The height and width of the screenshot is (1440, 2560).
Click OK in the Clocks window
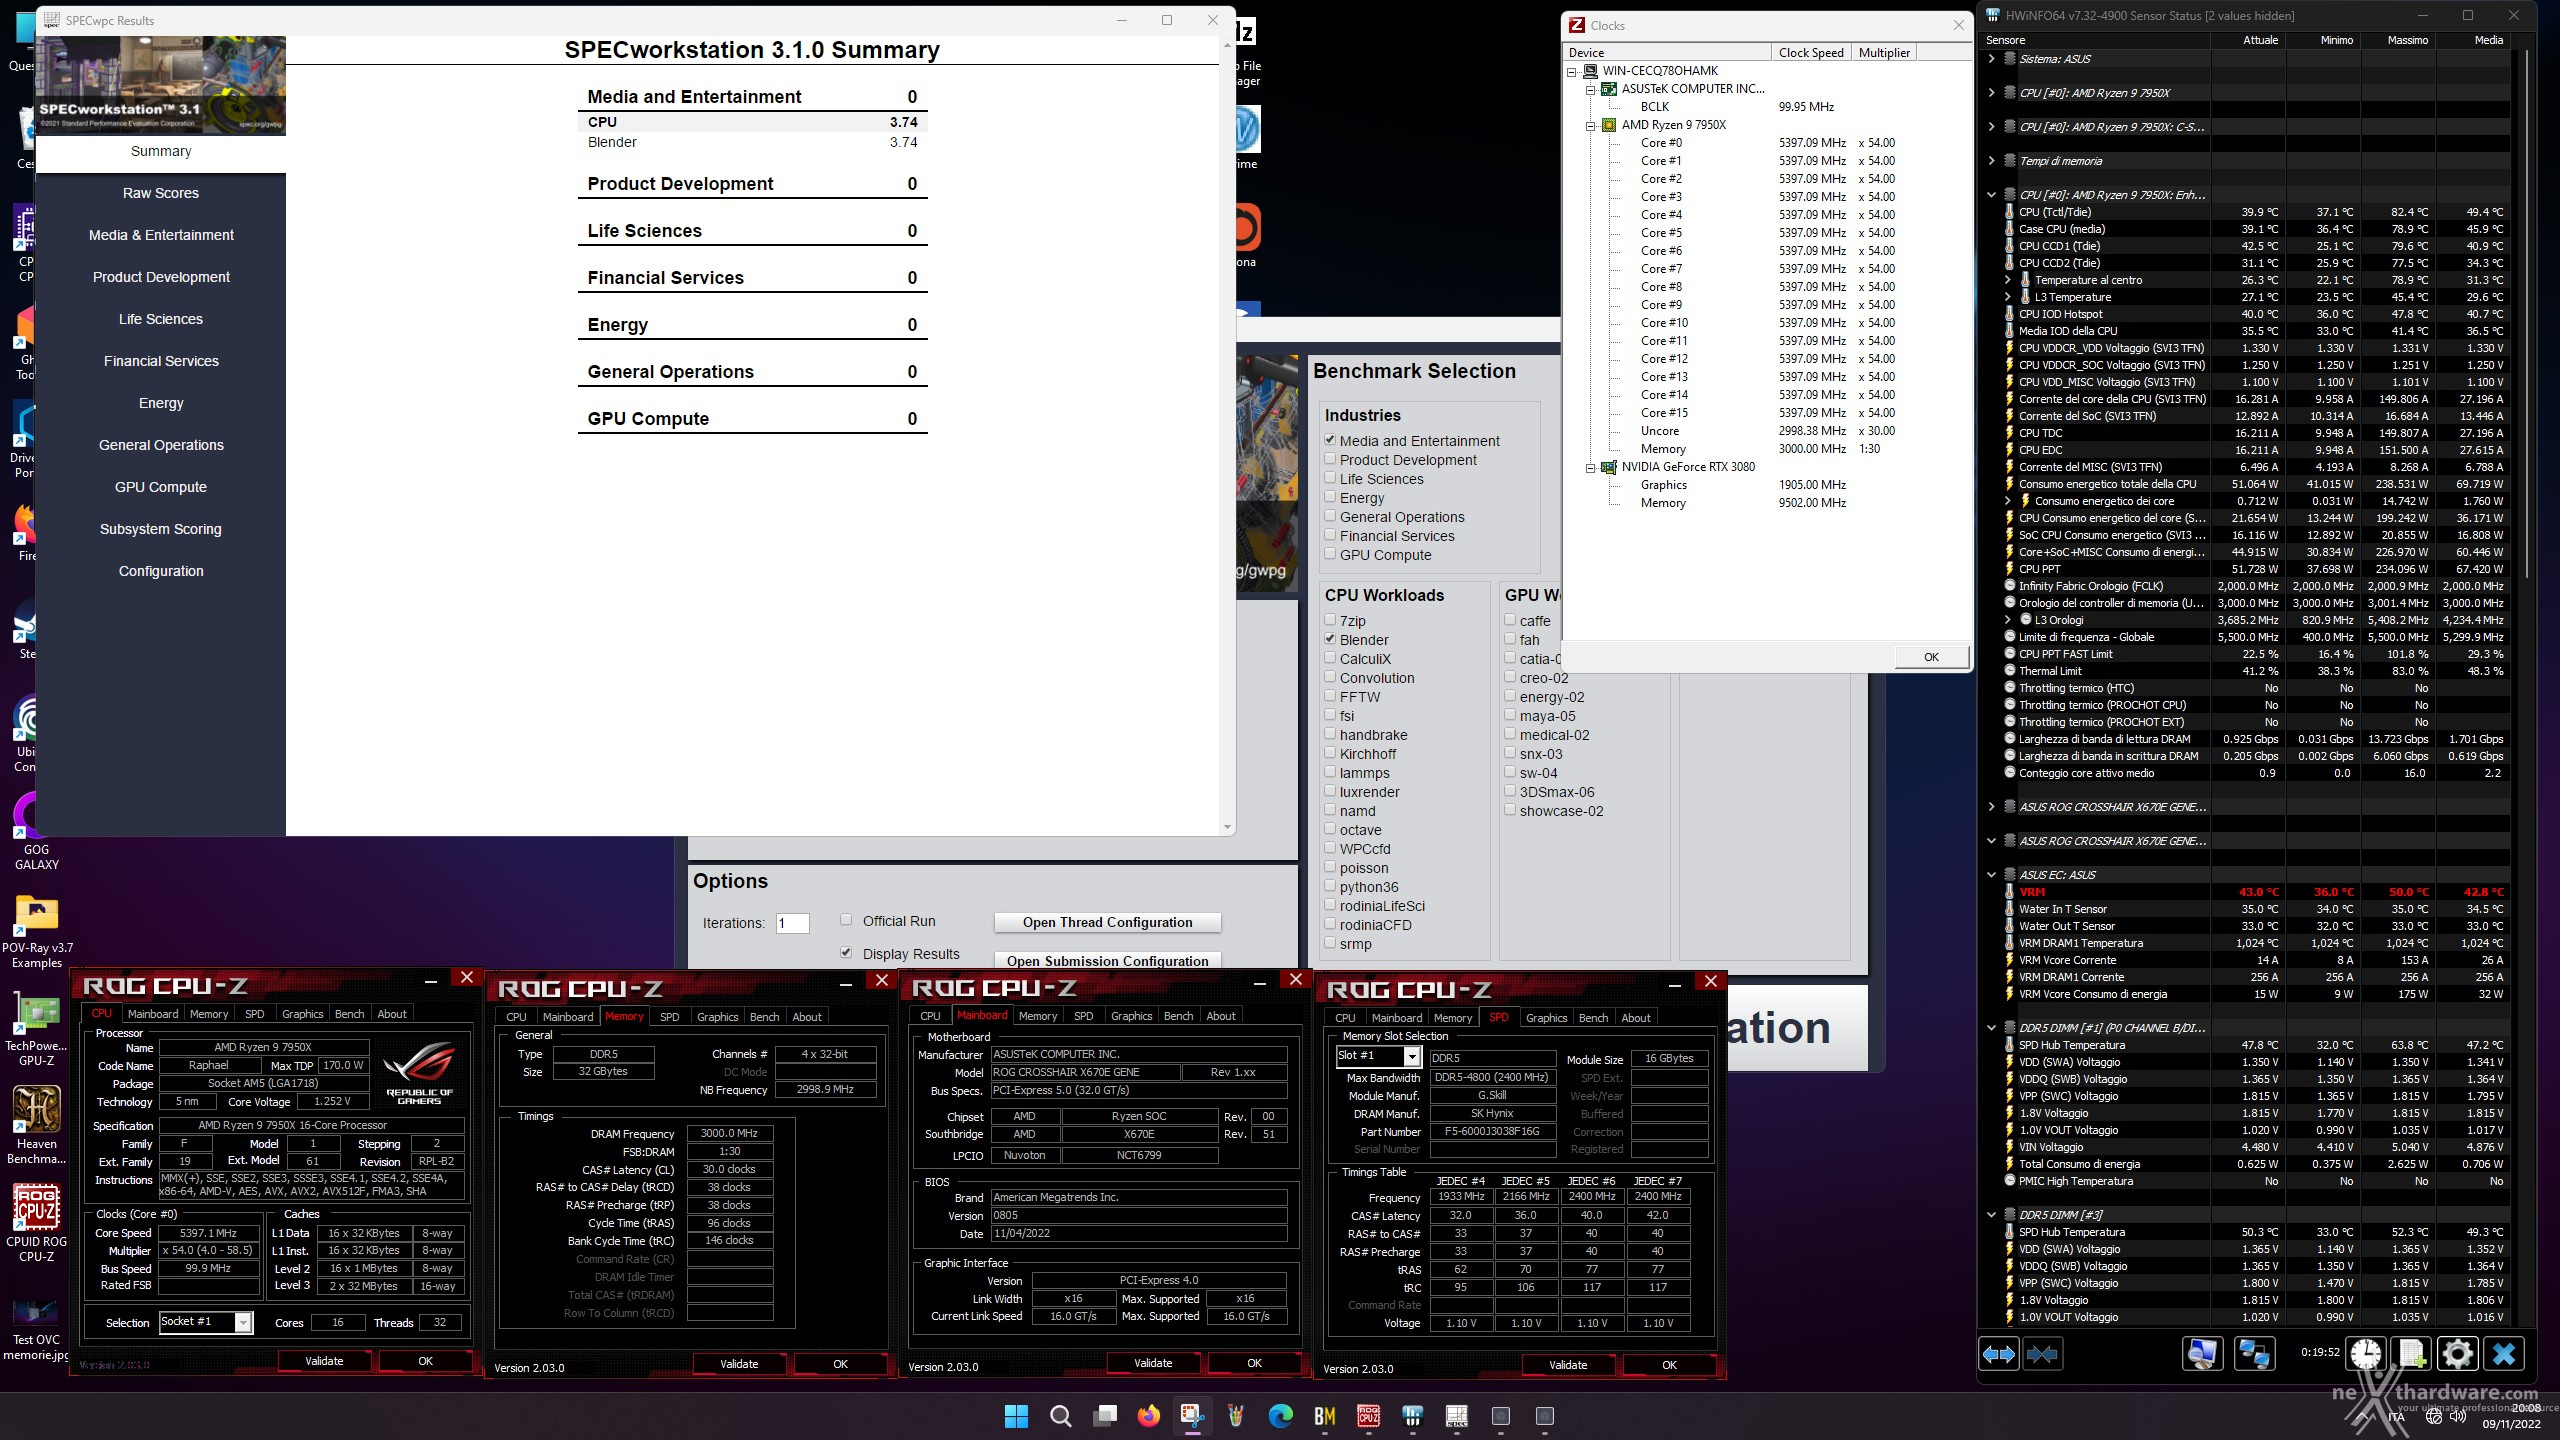(1931, 657)
